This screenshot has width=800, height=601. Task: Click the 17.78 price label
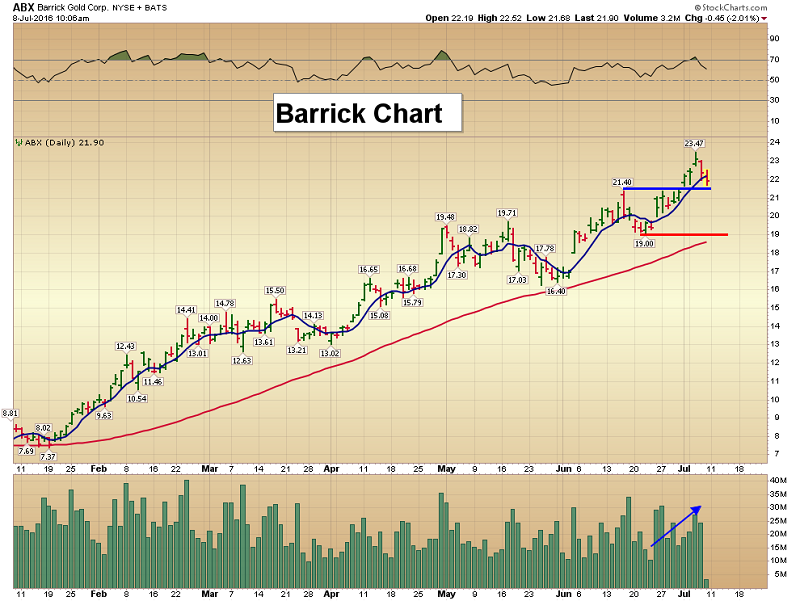pyautogui.click(x=545, y=248)
